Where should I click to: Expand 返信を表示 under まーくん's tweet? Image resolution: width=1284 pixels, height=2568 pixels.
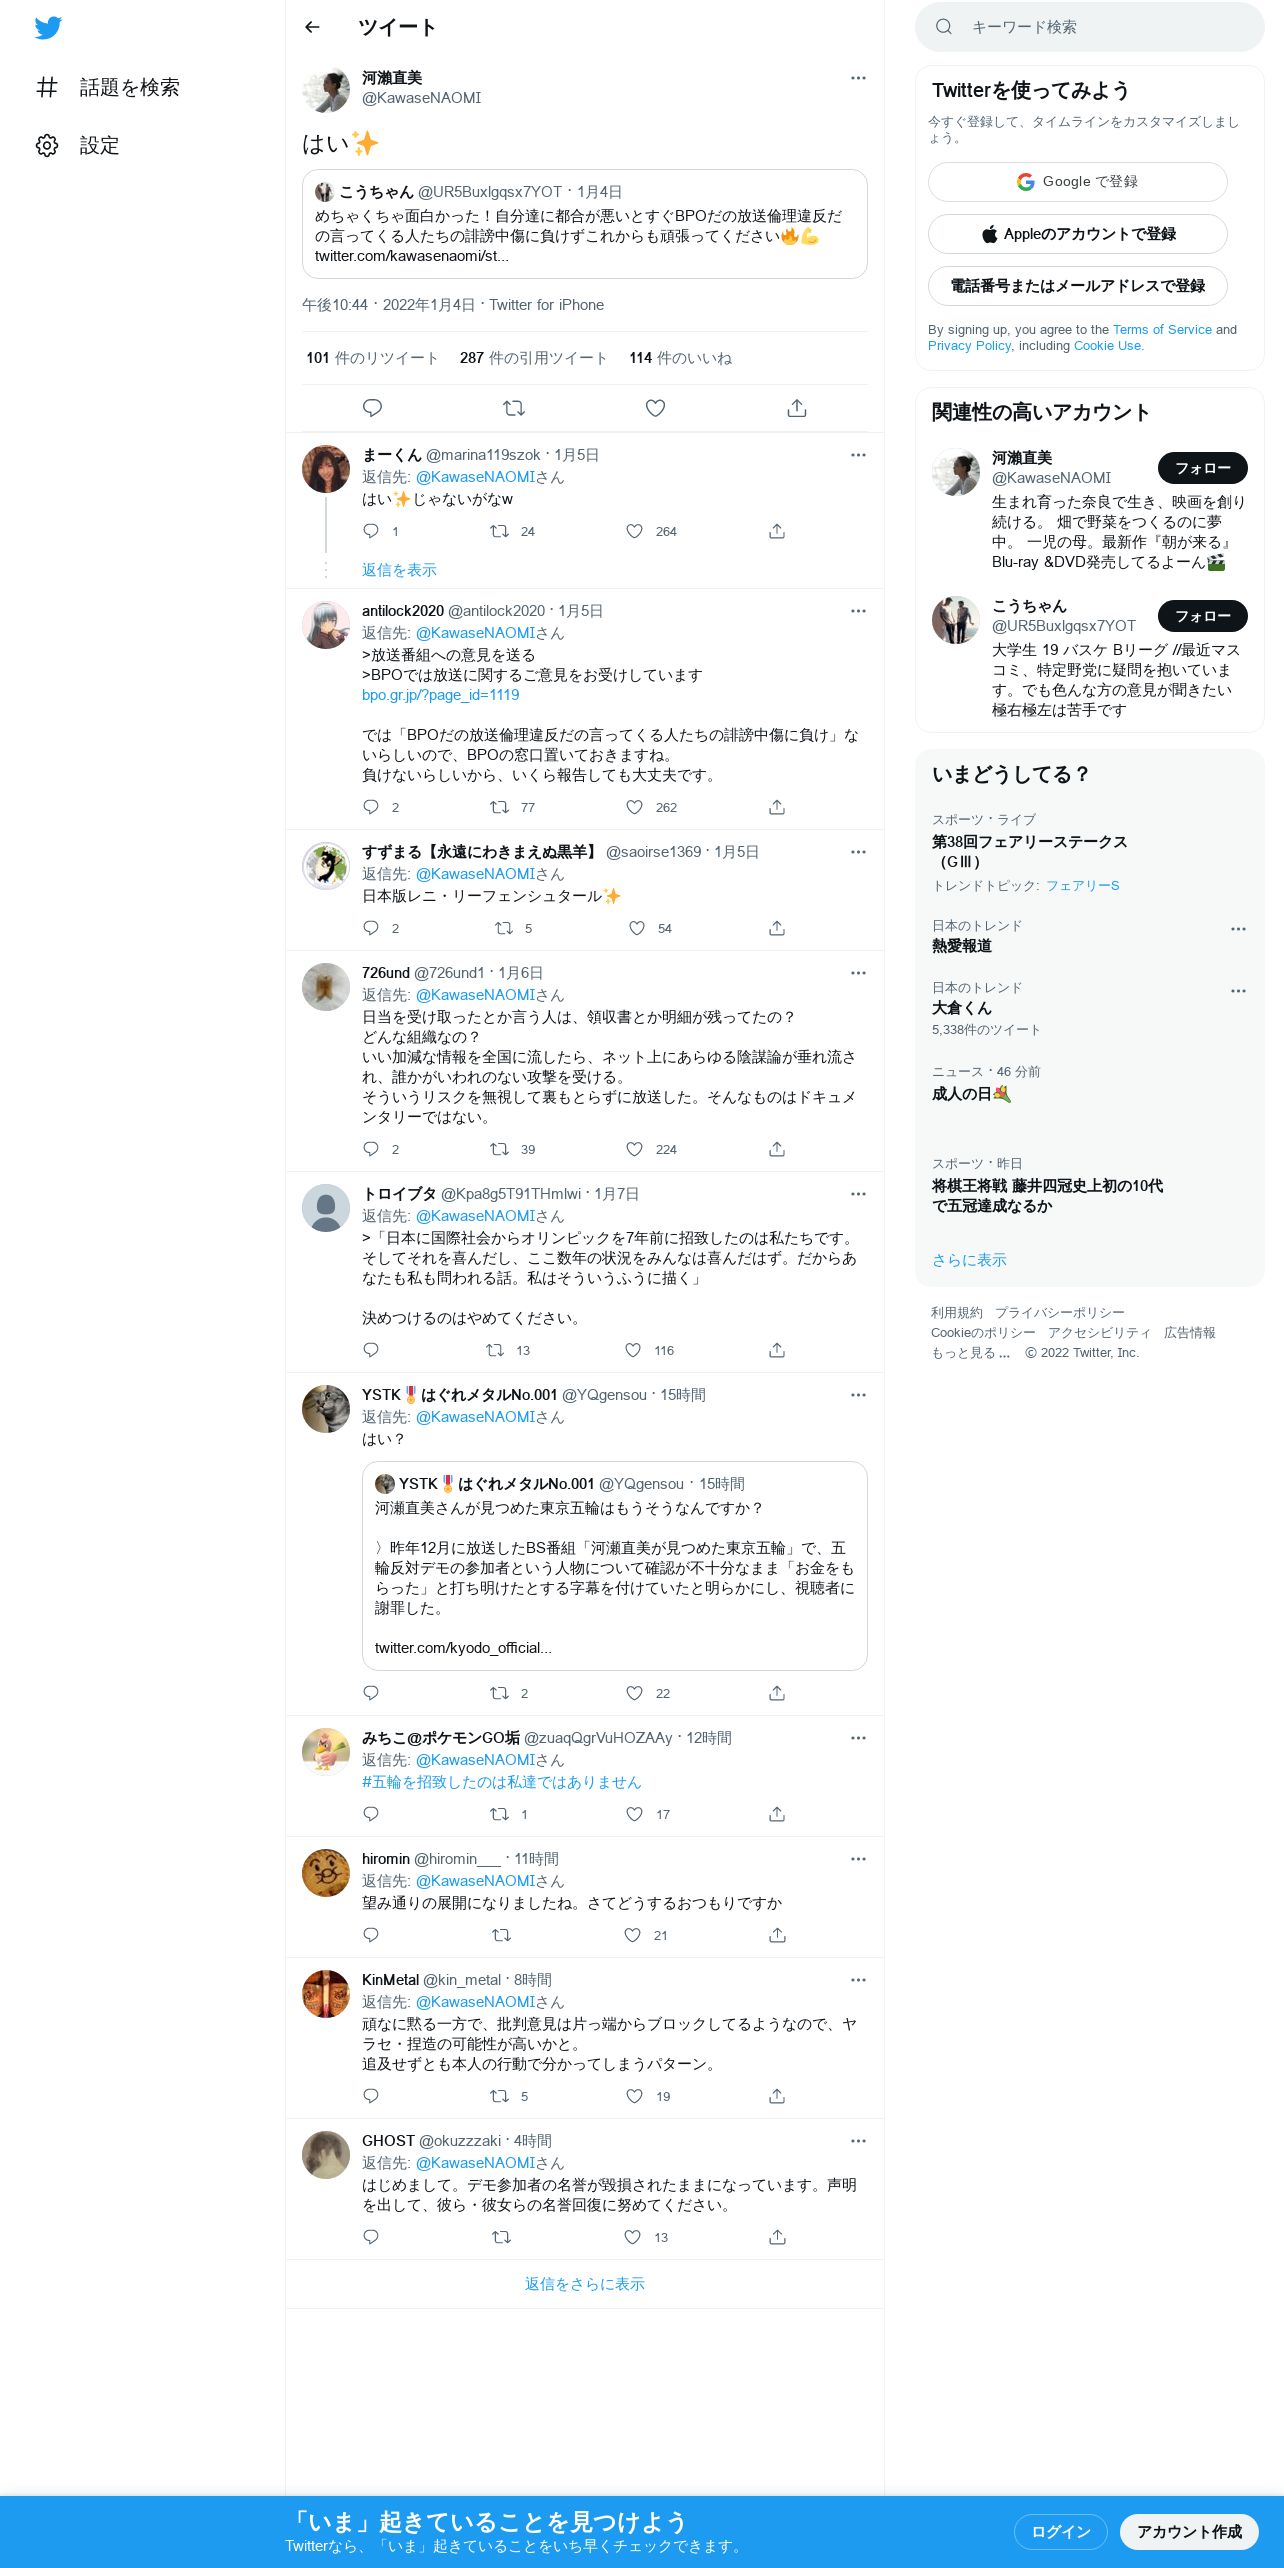point(399,570)
